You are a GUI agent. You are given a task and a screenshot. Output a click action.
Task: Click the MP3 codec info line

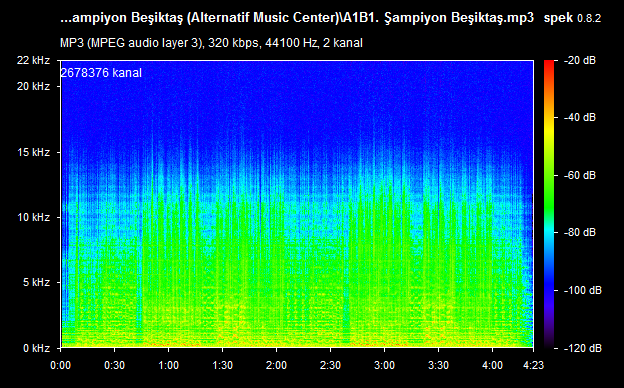tap(211, 43)
